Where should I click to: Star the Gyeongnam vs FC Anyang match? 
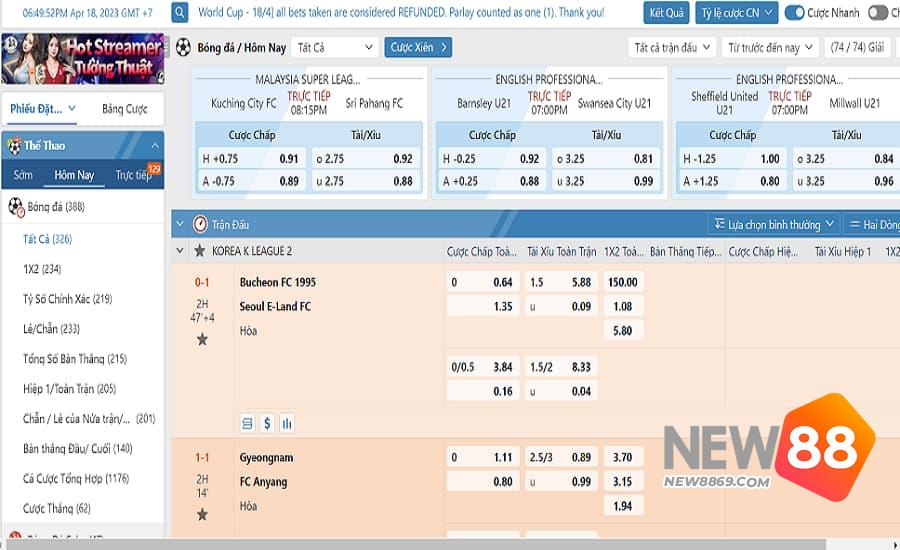(202, 514)
